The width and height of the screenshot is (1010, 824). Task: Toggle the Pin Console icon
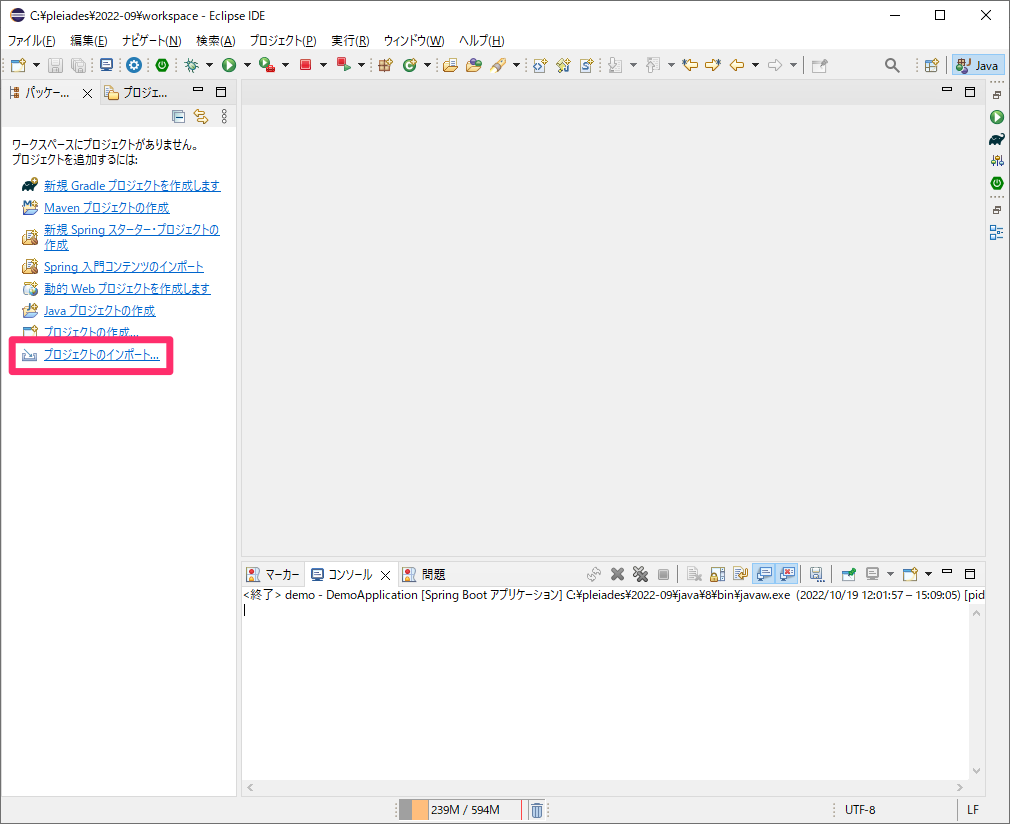pyautogui.click(x=849, y=573)
